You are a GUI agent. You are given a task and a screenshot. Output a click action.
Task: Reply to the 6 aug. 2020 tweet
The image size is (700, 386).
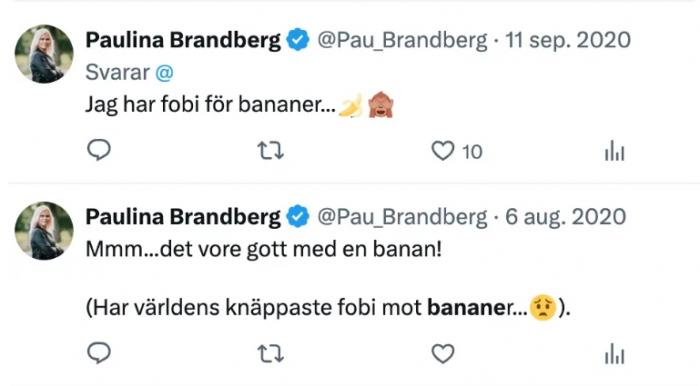coord(99,353)
